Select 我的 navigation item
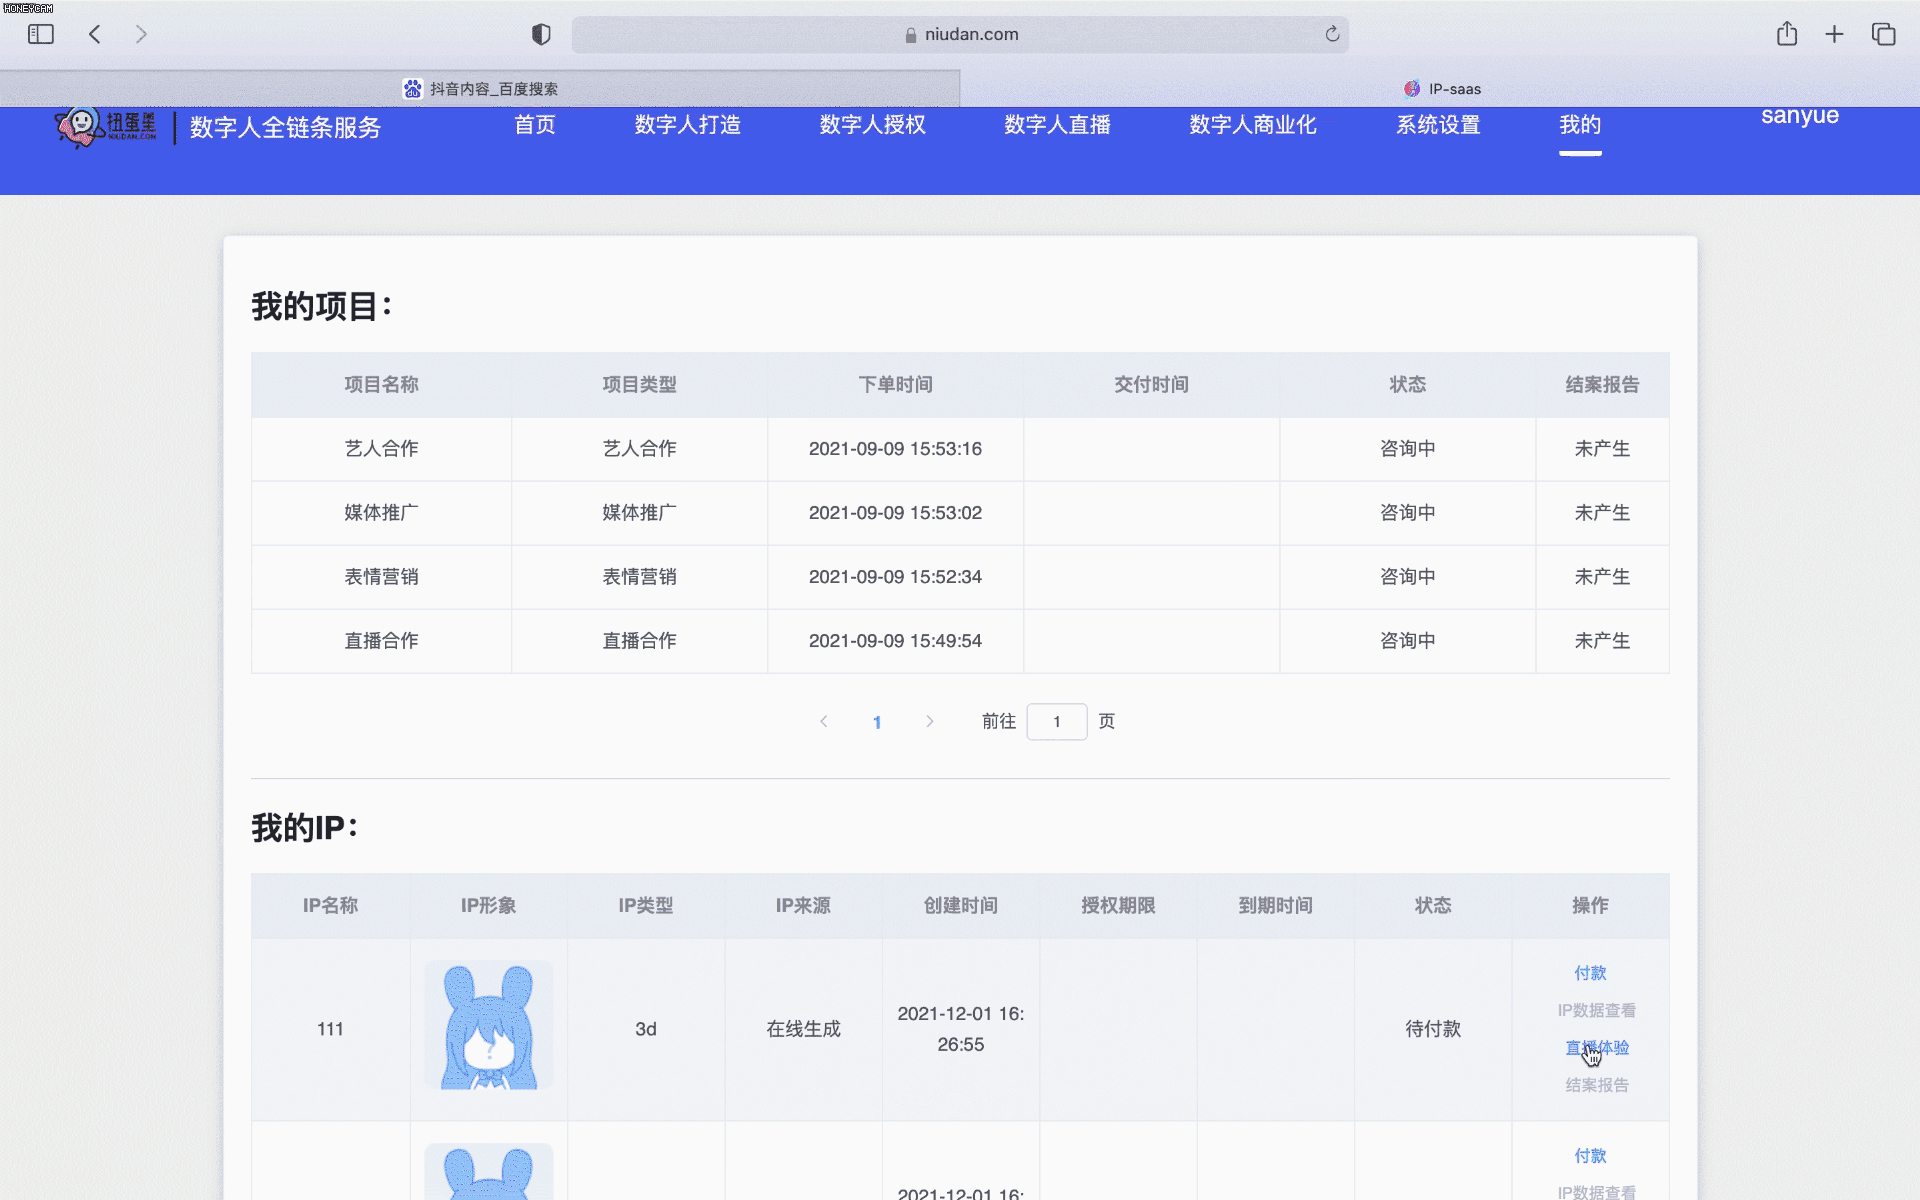Image resolution: width=1920 pixels, height=1200 pixels. pyautogui.click(x=1580, y=125)
